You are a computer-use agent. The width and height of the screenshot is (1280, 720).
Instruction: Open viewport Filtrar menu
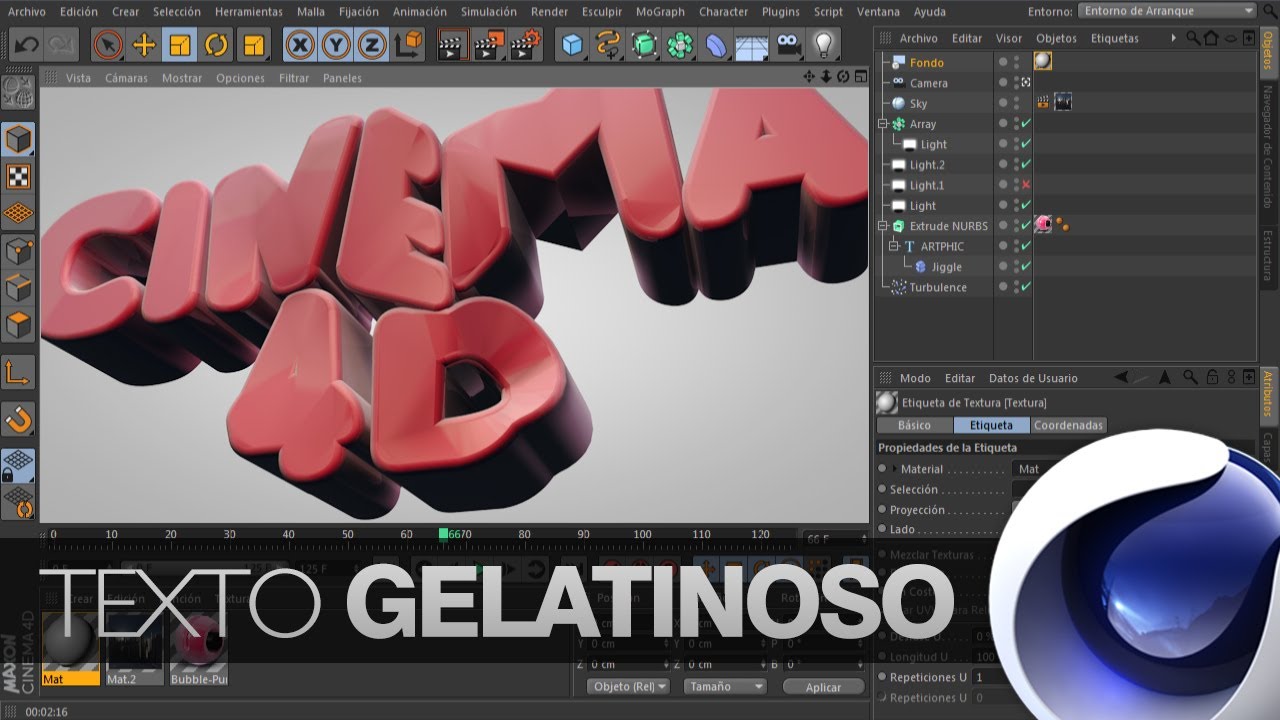(294, 78)
